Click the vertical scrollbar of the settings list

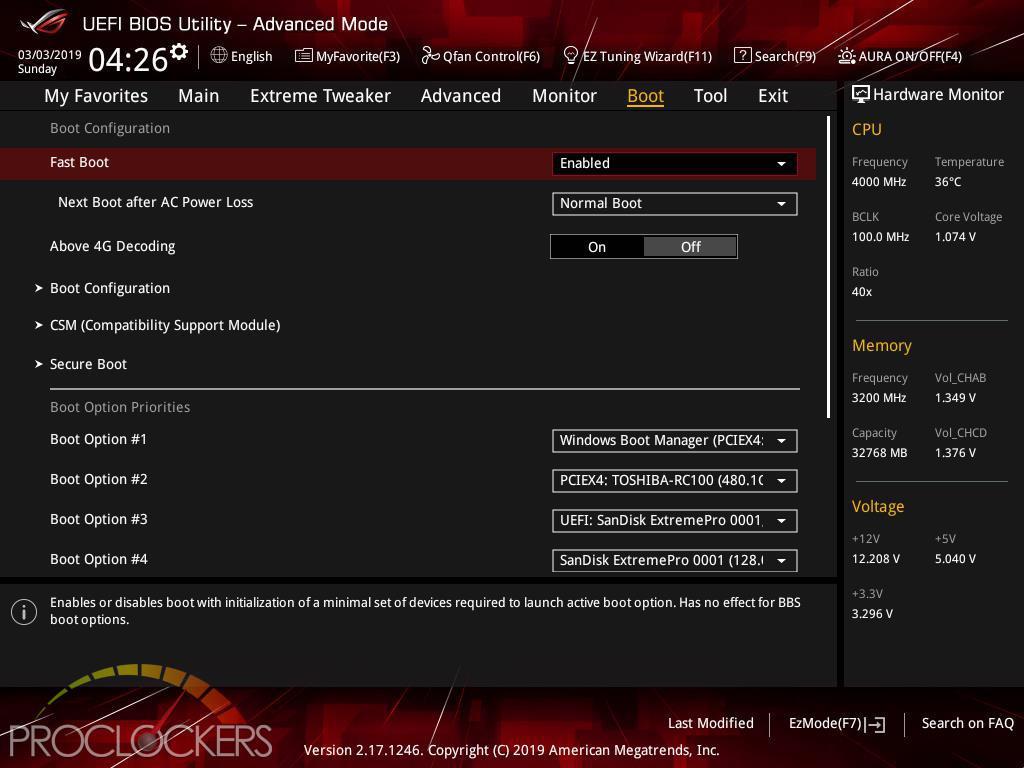[x=828, y=267]
